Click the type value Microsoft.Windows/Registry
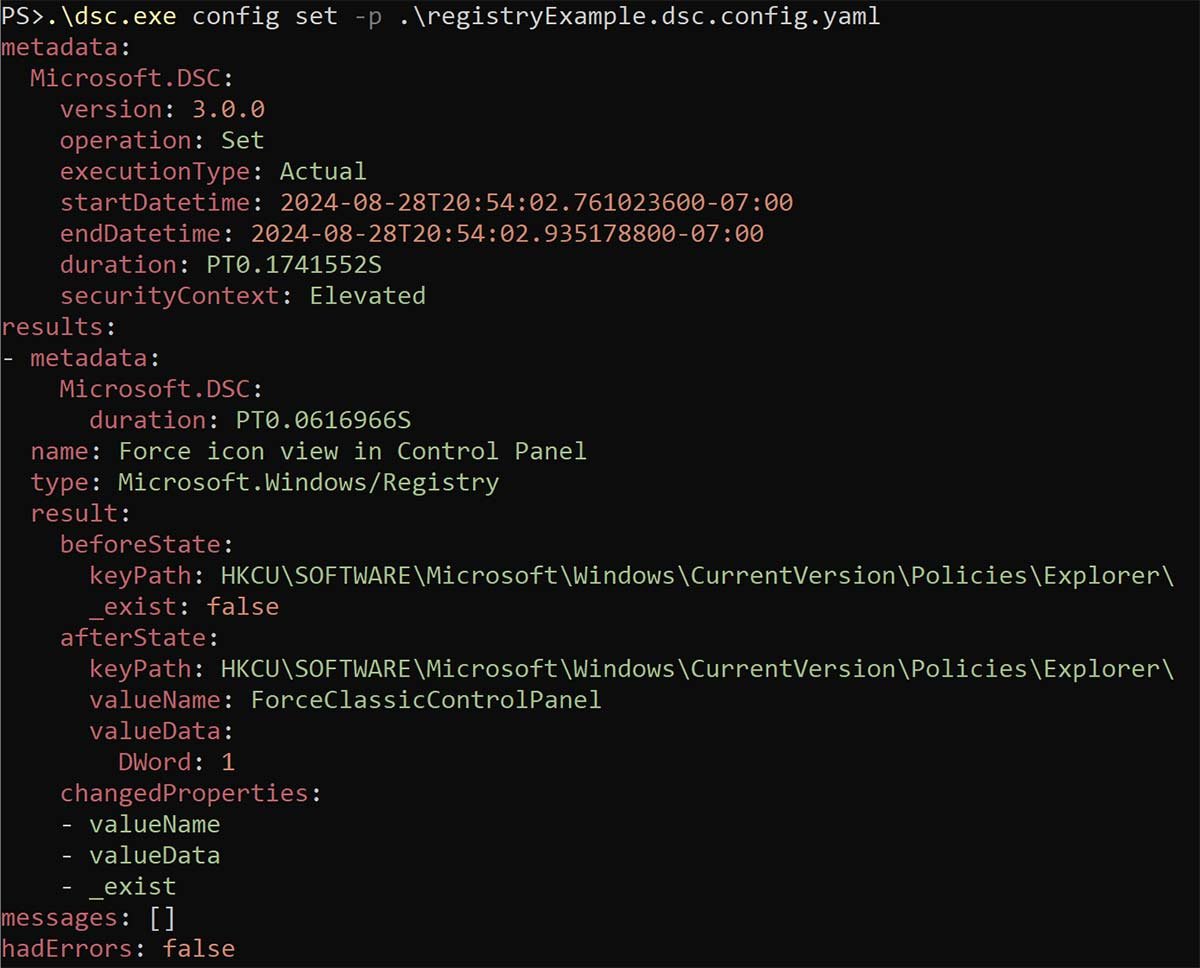This screenshot has width=1200, height=968. (x=308, y=482)
